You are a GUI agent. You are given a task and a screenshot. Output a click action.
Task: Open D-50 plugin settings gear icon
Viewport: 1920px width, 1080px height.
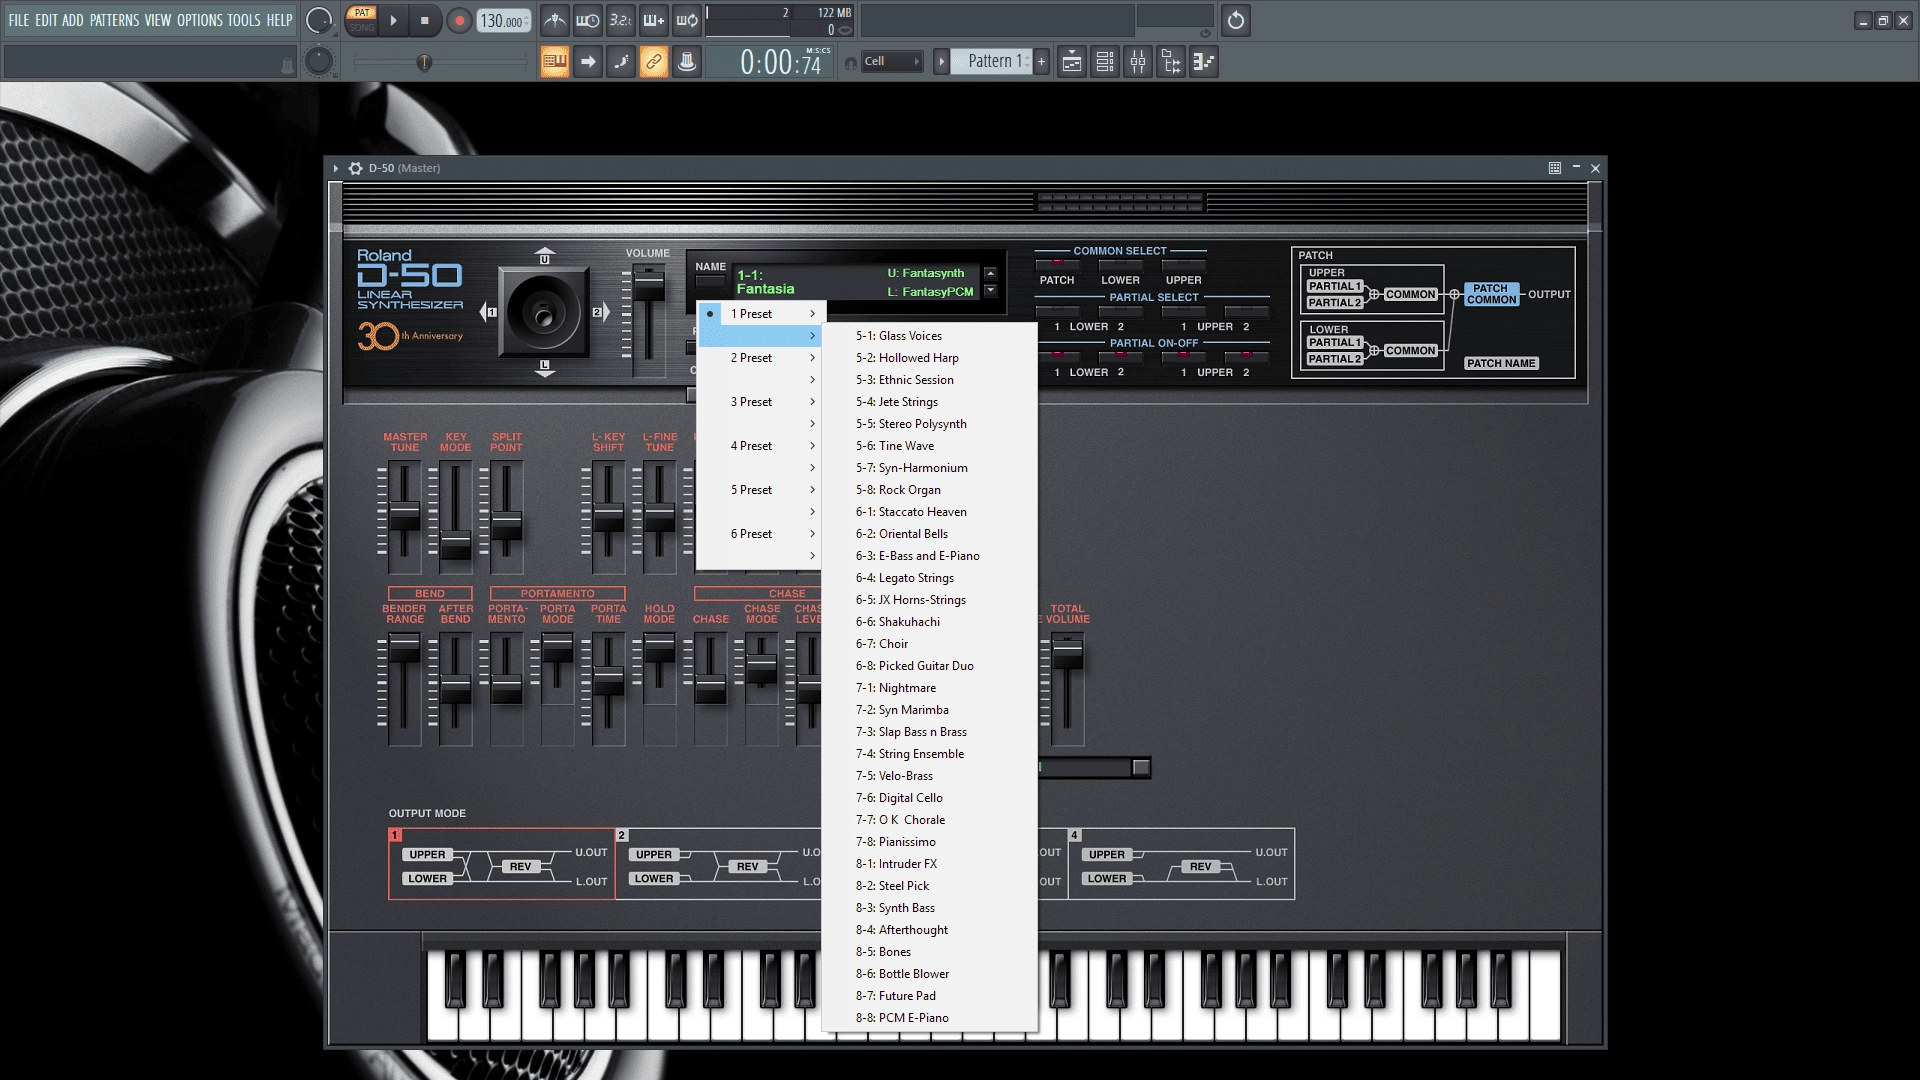point(355,168)
